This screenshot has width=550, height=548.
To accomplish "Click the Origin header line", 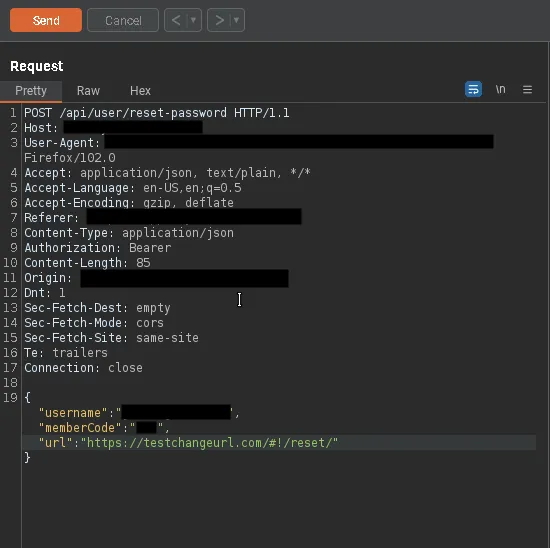I will [156, 278].
